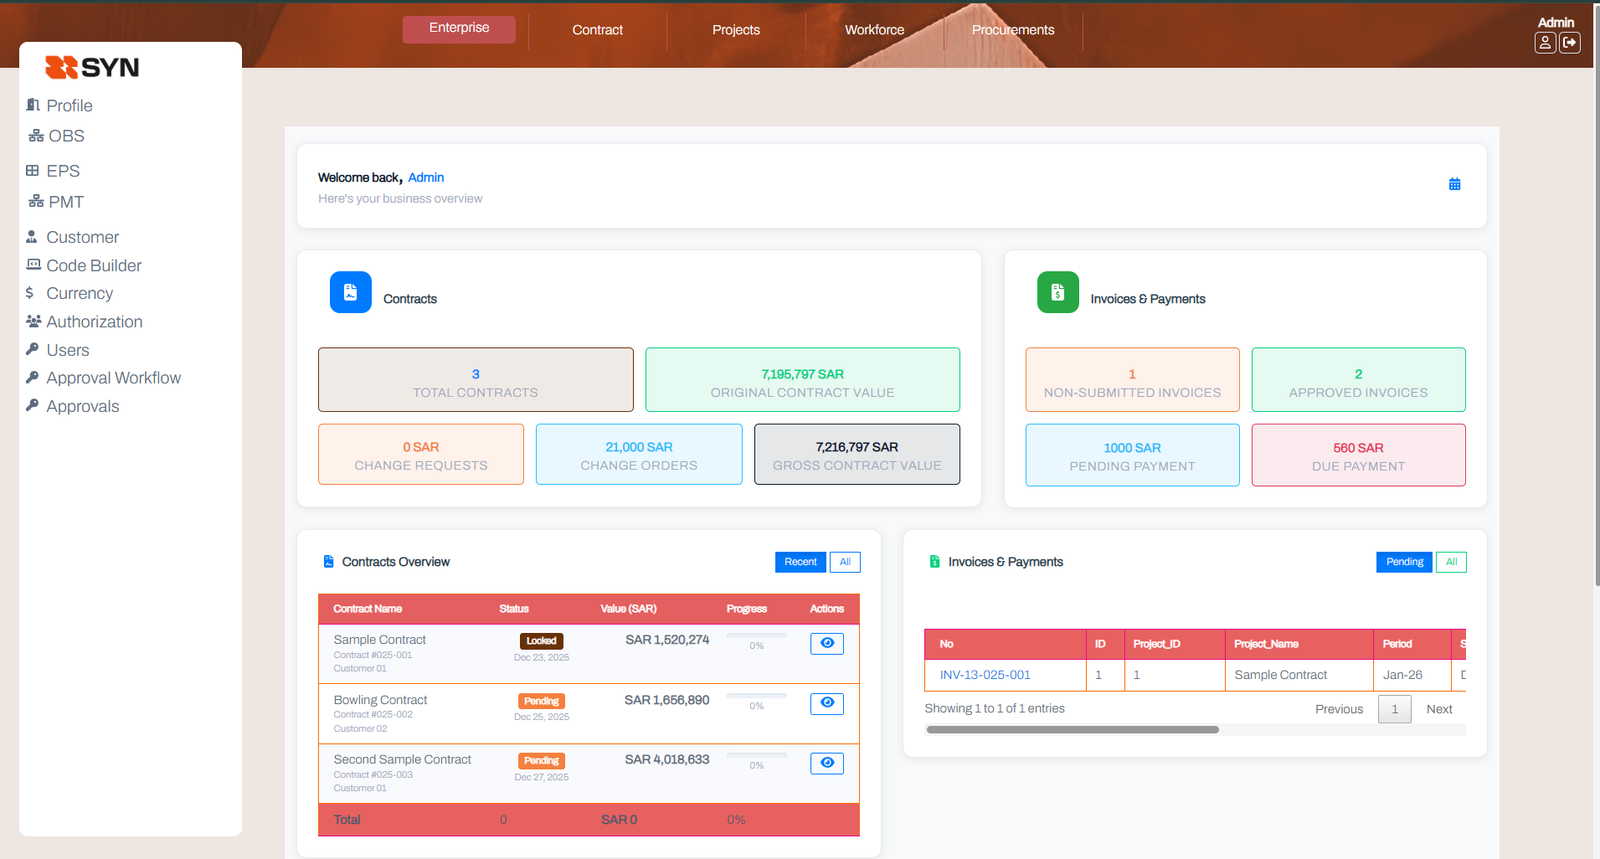Image resolution: width=1600 pixels, height=859 pixels.
Task: Click the SYN logo
Action: (92, 67)
